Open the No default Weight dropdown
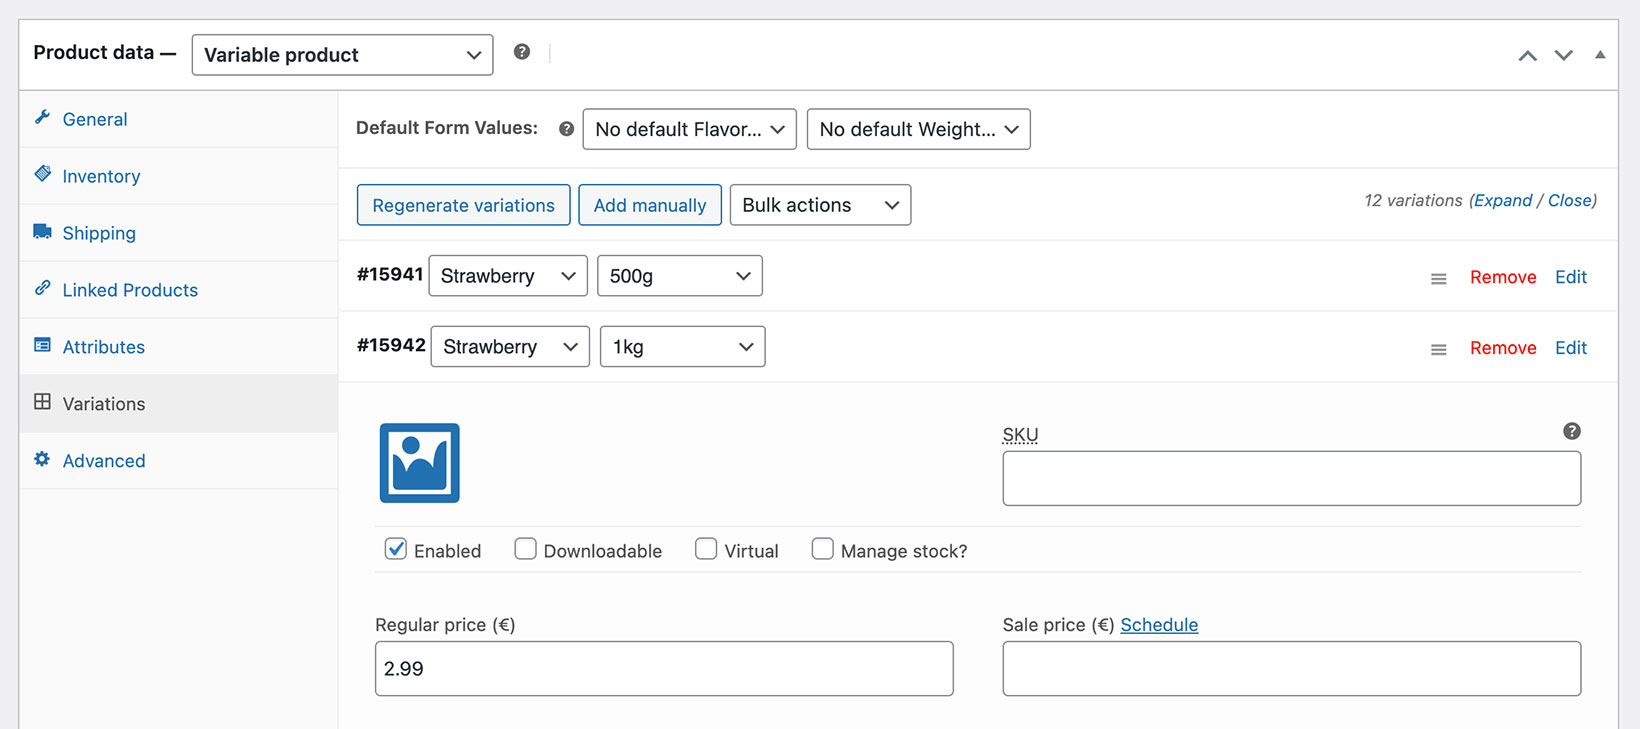Screen dimensions: 1640x729 (x=918, y=129)
